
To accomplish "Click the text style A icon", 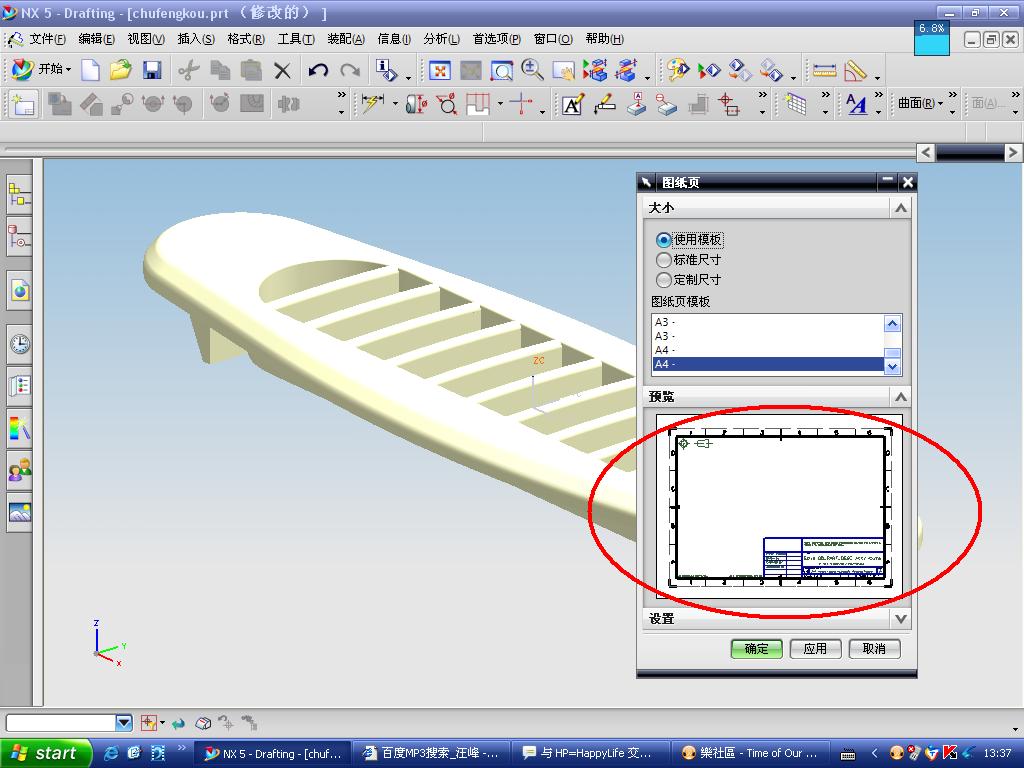I will pos(856,104).
